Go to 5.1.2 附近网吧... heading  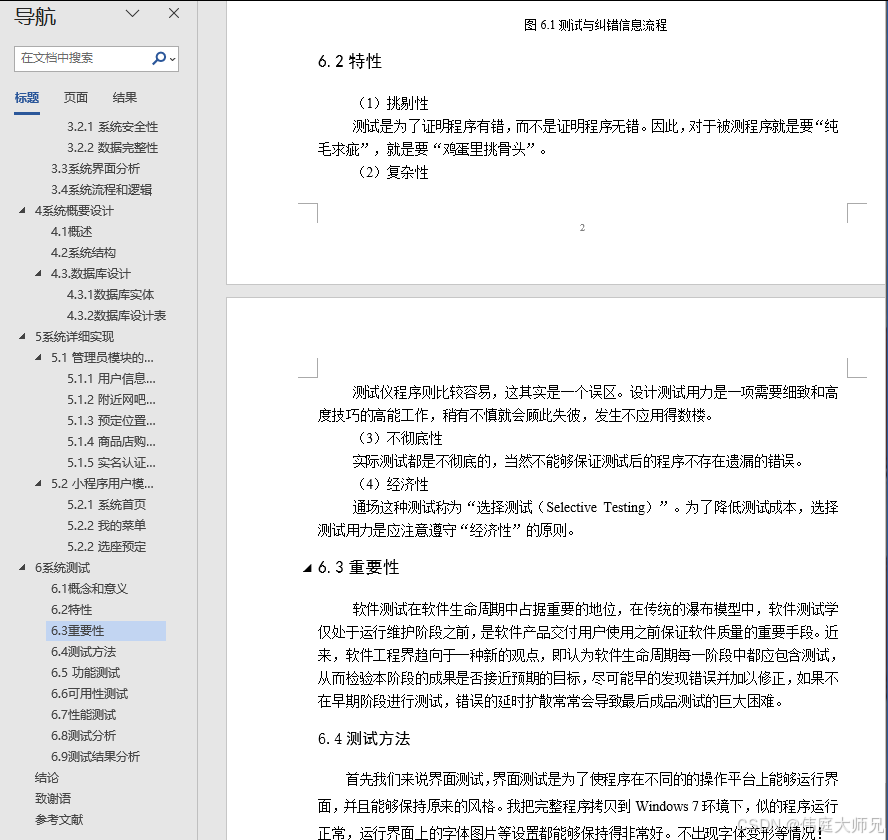(x=111, y=399)
